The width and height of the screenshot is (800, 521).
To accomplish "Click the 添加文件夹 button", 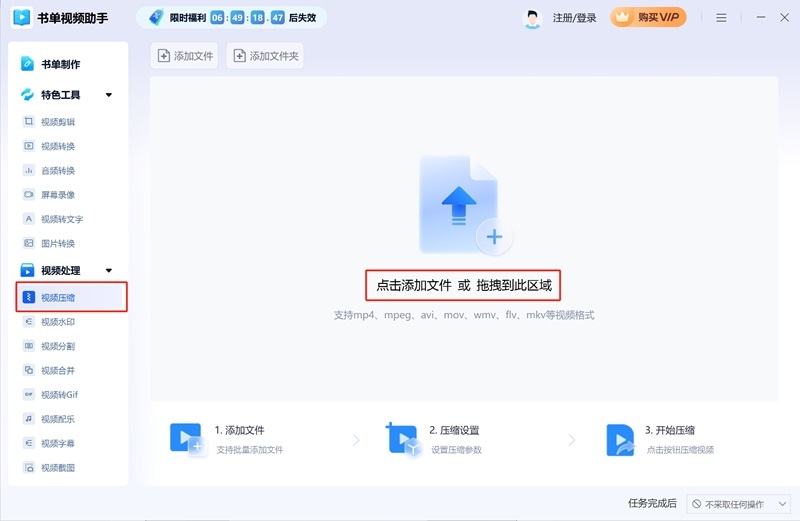I will pyautogui.click(x=265, y=56).
